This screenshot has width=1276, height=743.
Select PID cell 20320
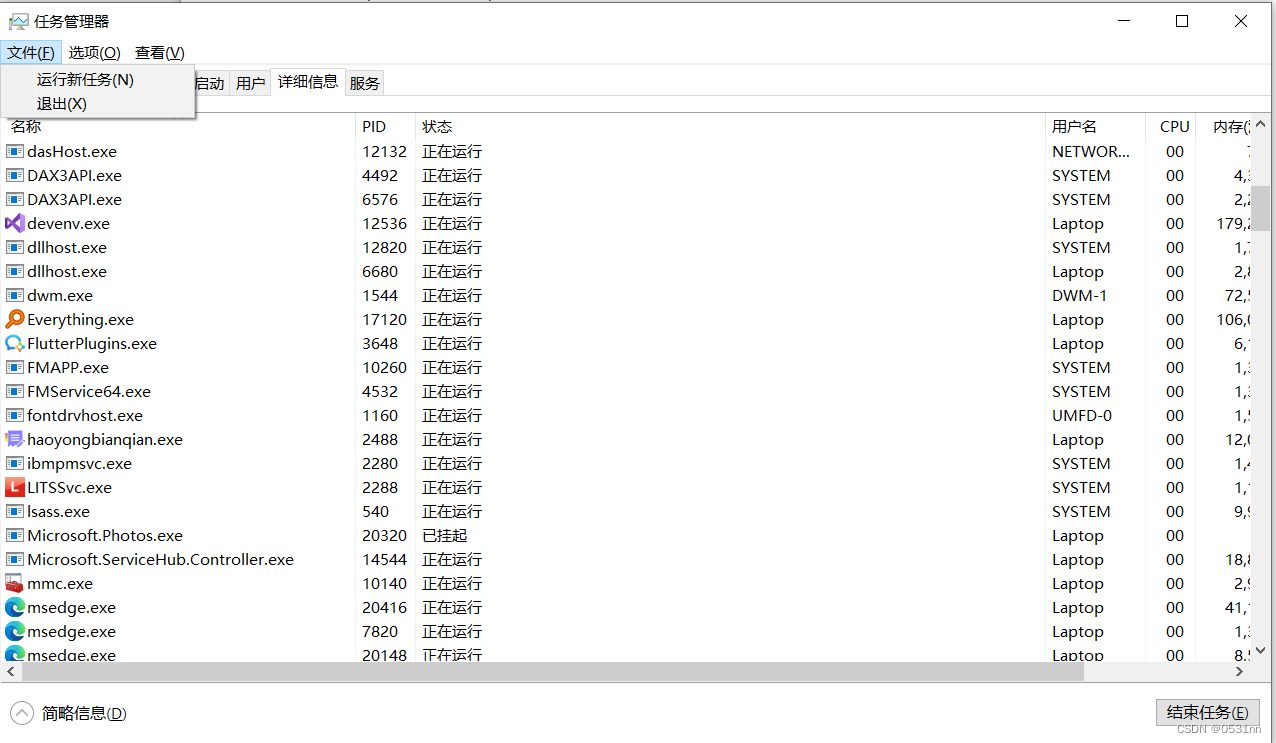385,536
